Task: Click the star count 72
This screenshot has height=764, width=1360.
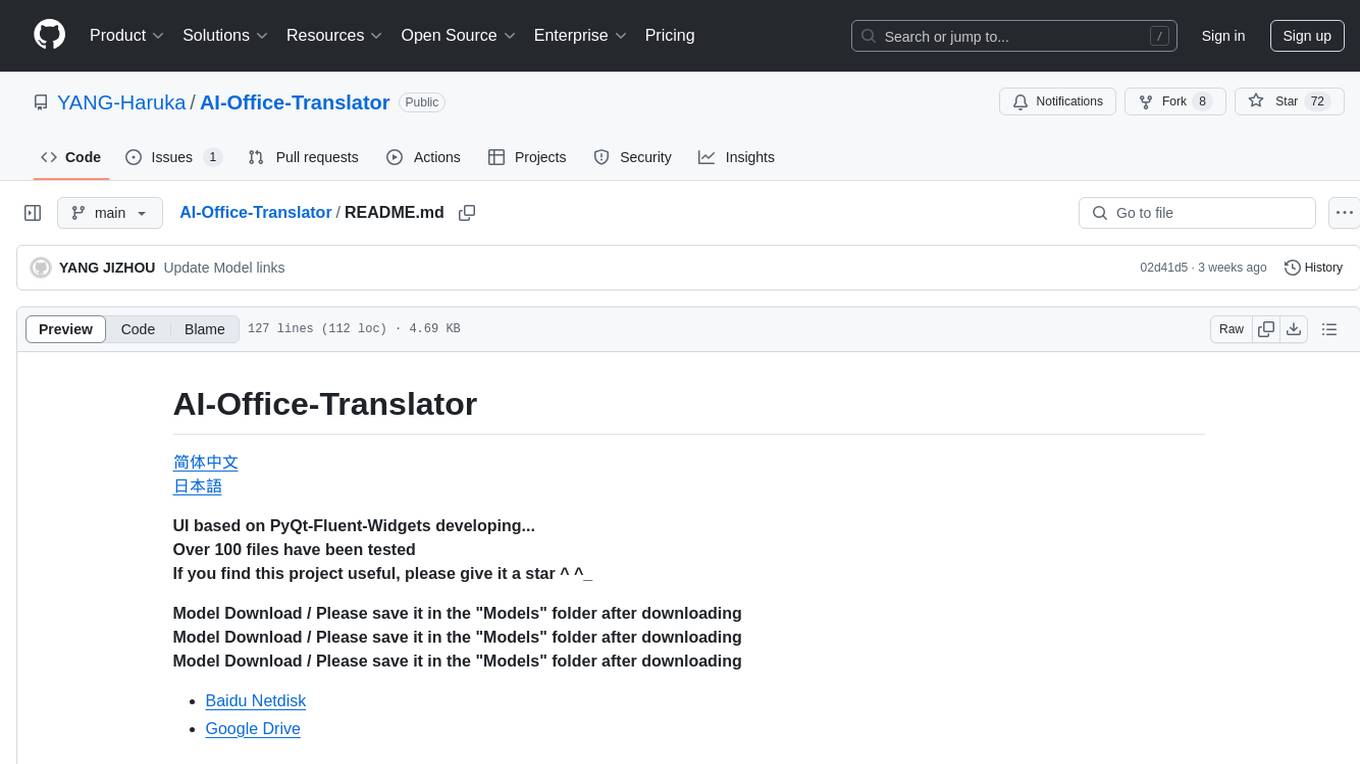Action: (x=1318, y=101)
